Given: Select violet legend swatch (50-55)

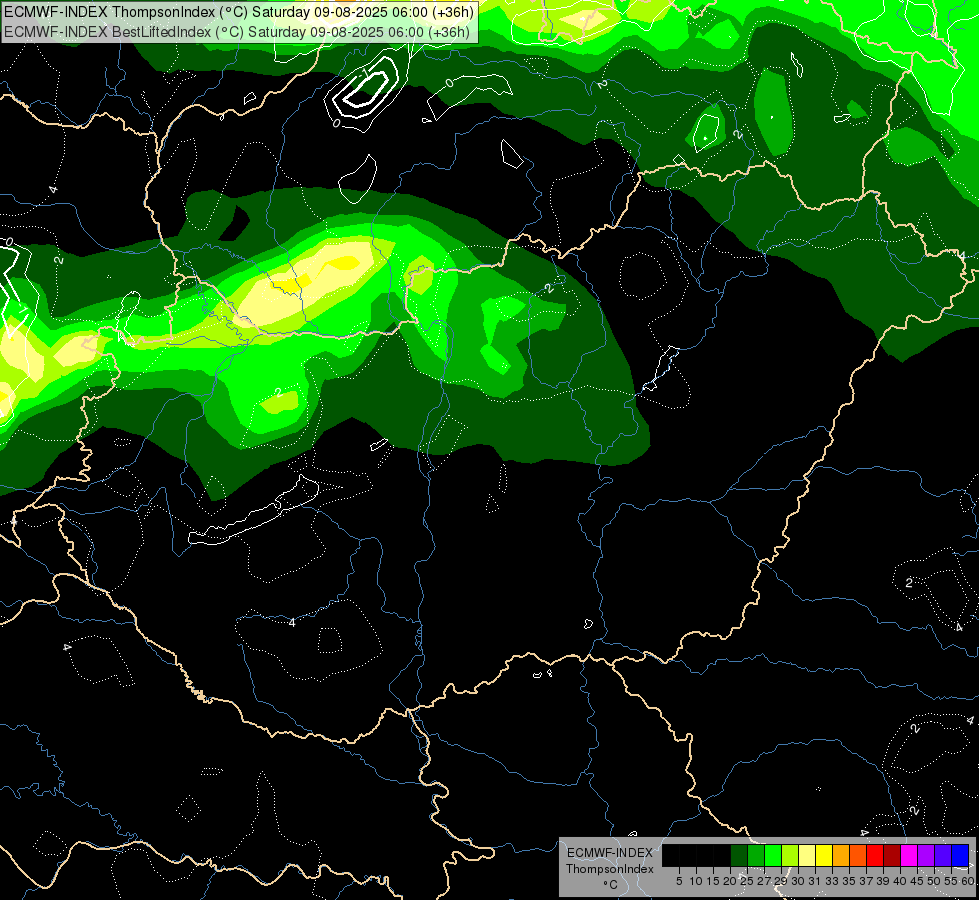Looking at the screenshot, I should tap(943, 855).
